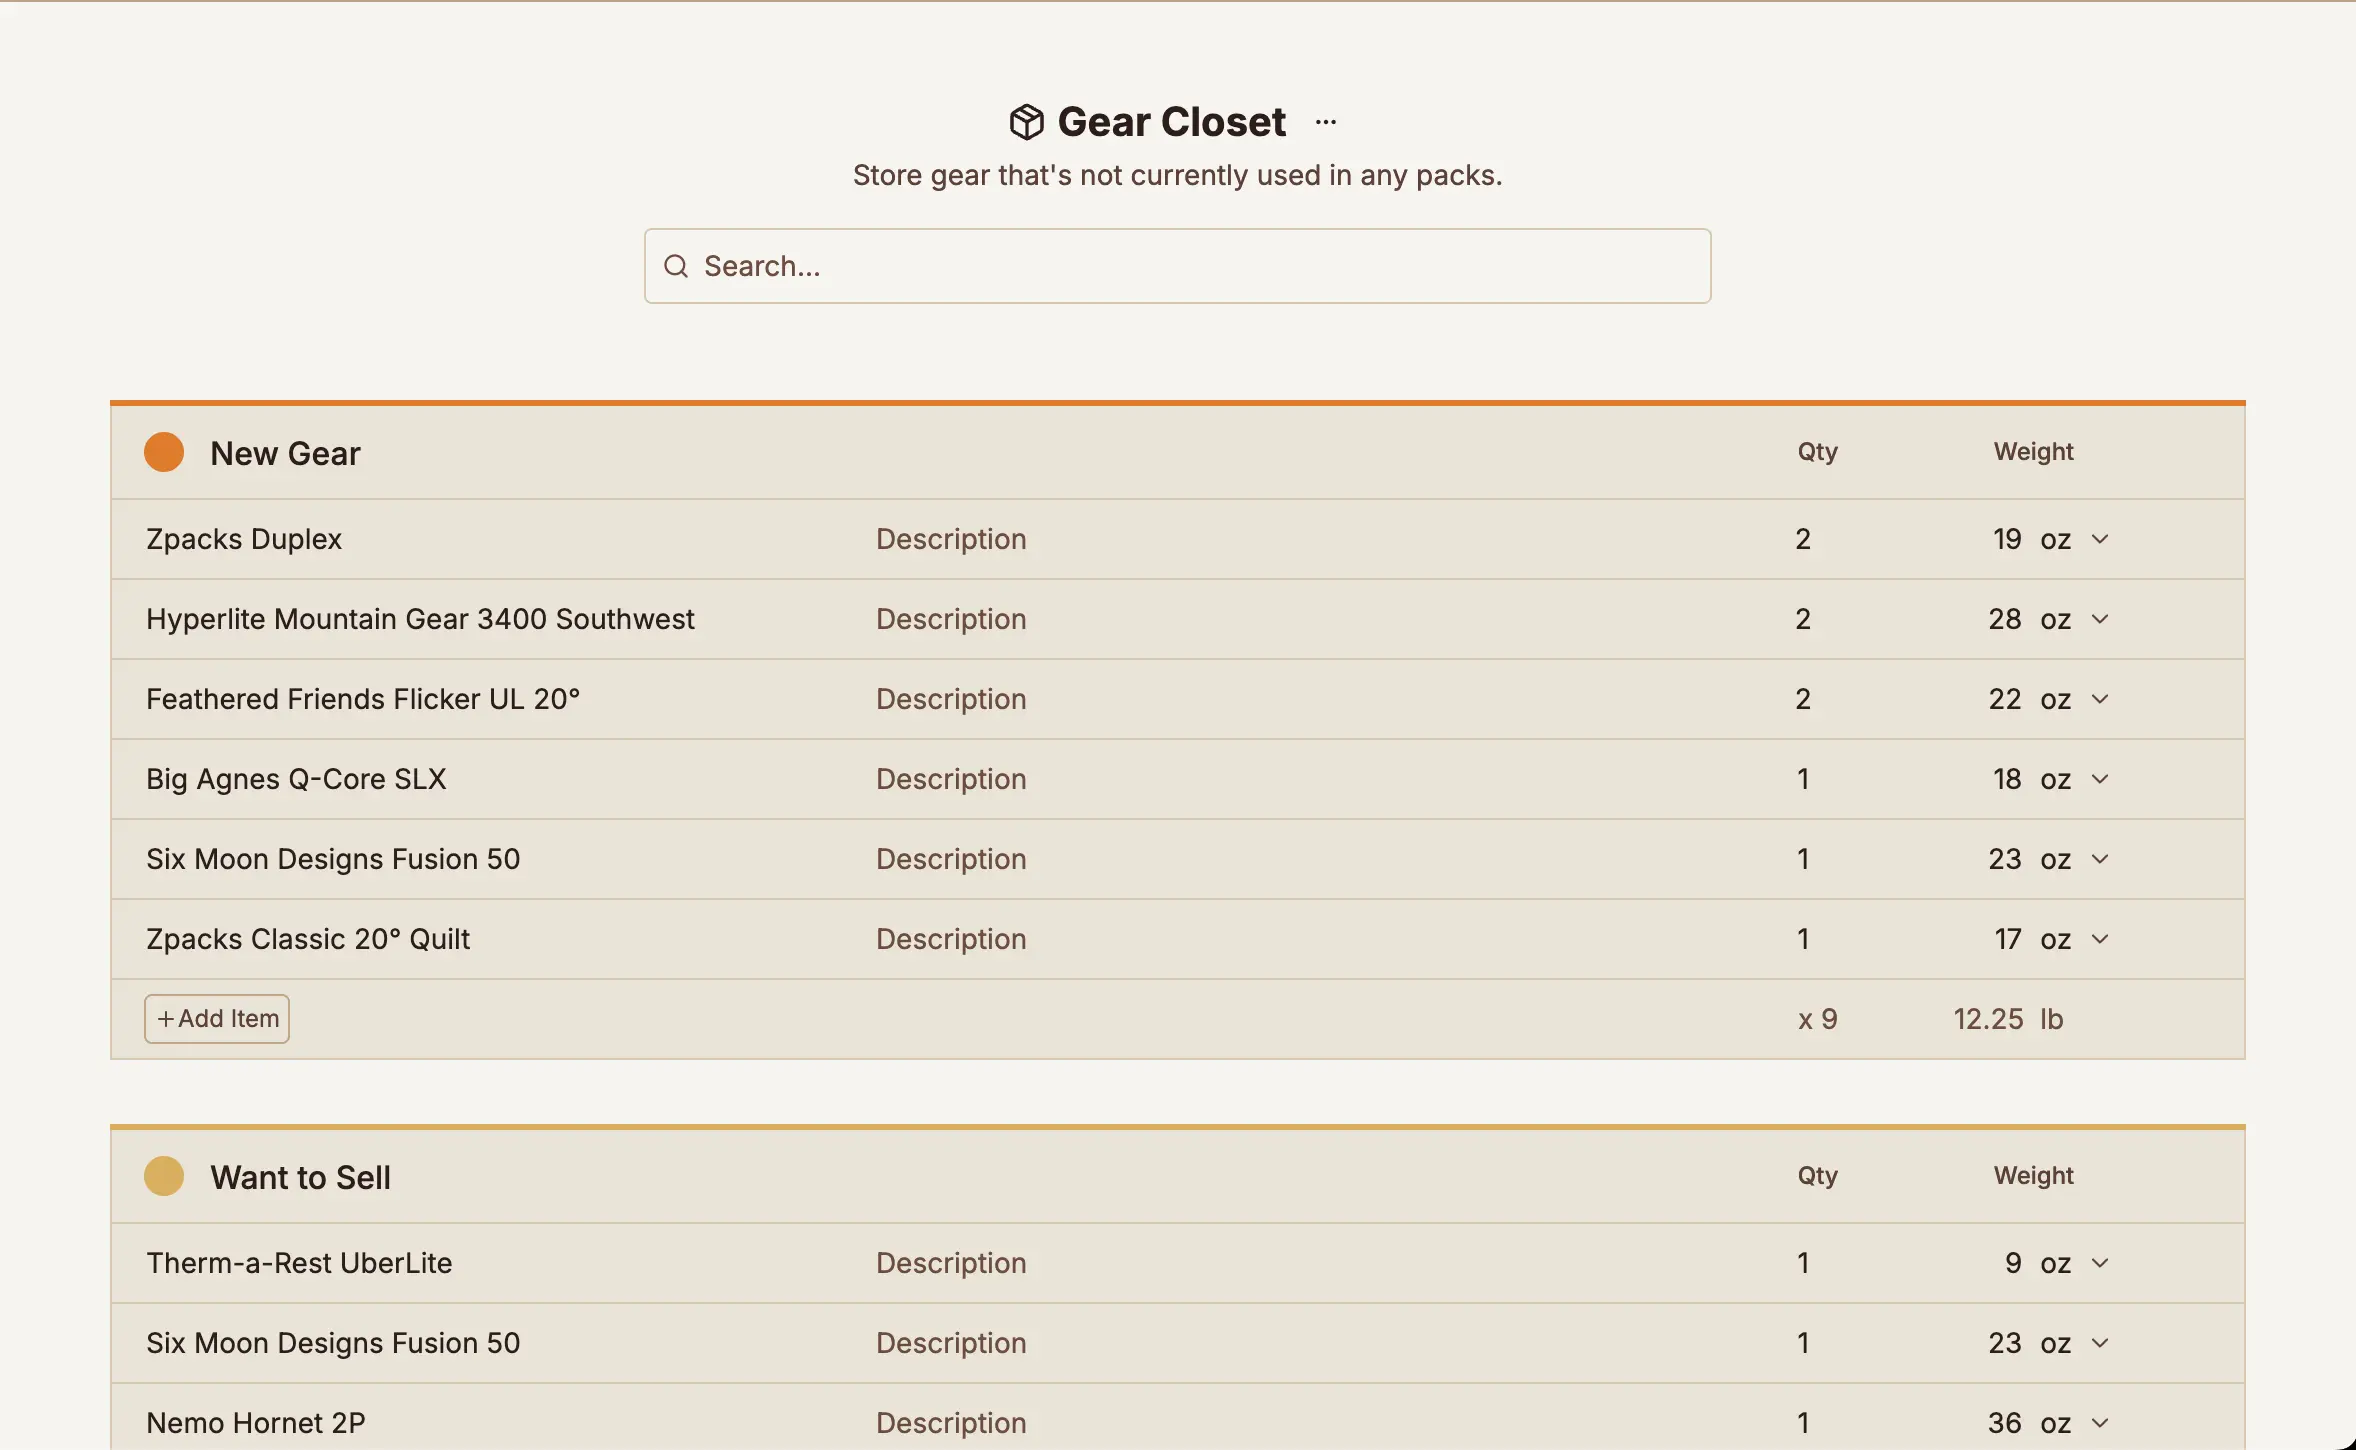The height and width of the screenshot is (1450, 2356).
Task: Click the Add Item button in New Gear
Action: click(217, 1018)
